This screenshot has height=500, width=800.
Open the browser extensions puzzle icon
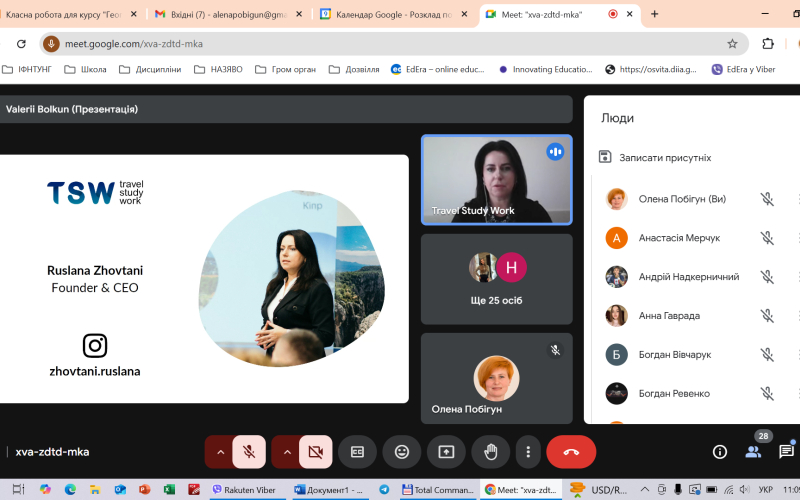pos(768,44)
